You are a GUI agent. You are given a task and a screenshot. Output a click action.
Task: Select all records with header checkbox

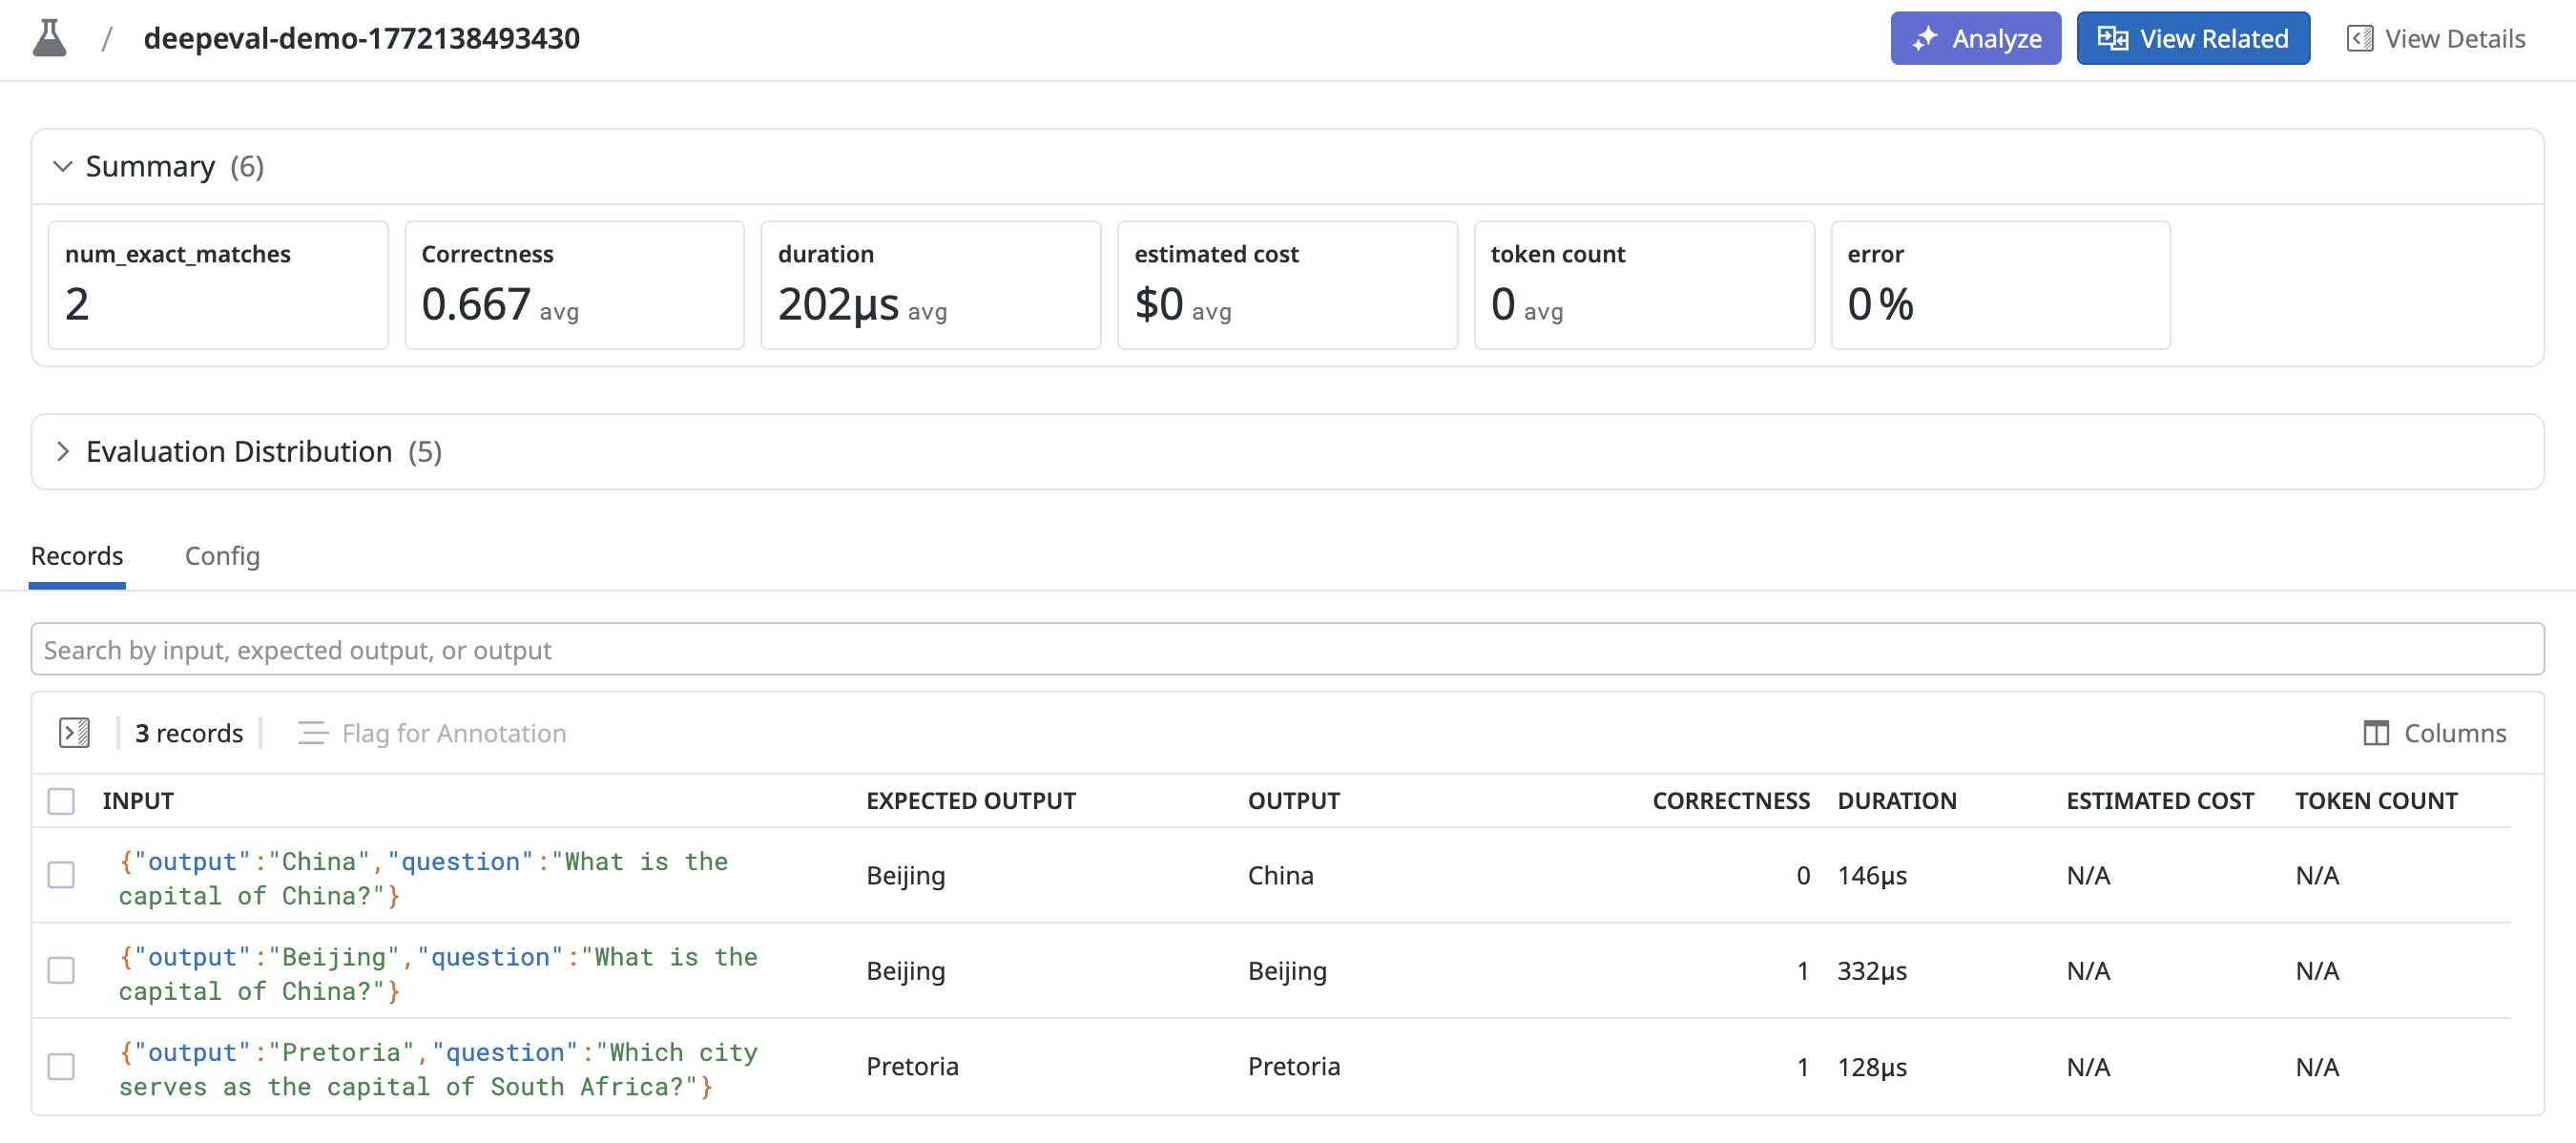tap(61, 801)
